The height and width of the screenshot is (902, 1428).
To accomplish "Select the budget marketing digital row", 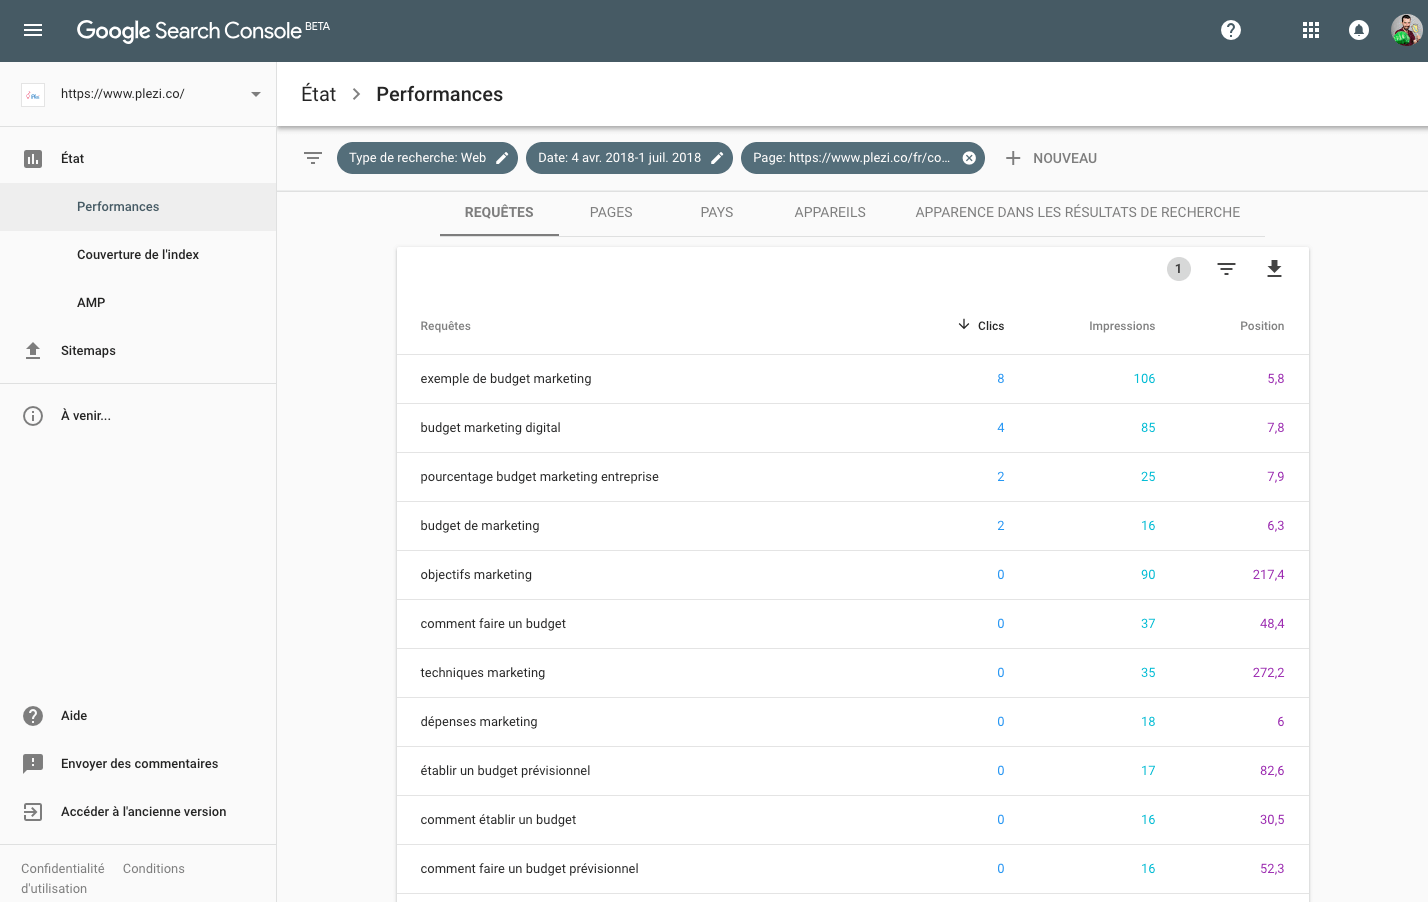I will (x=853, y=428).
